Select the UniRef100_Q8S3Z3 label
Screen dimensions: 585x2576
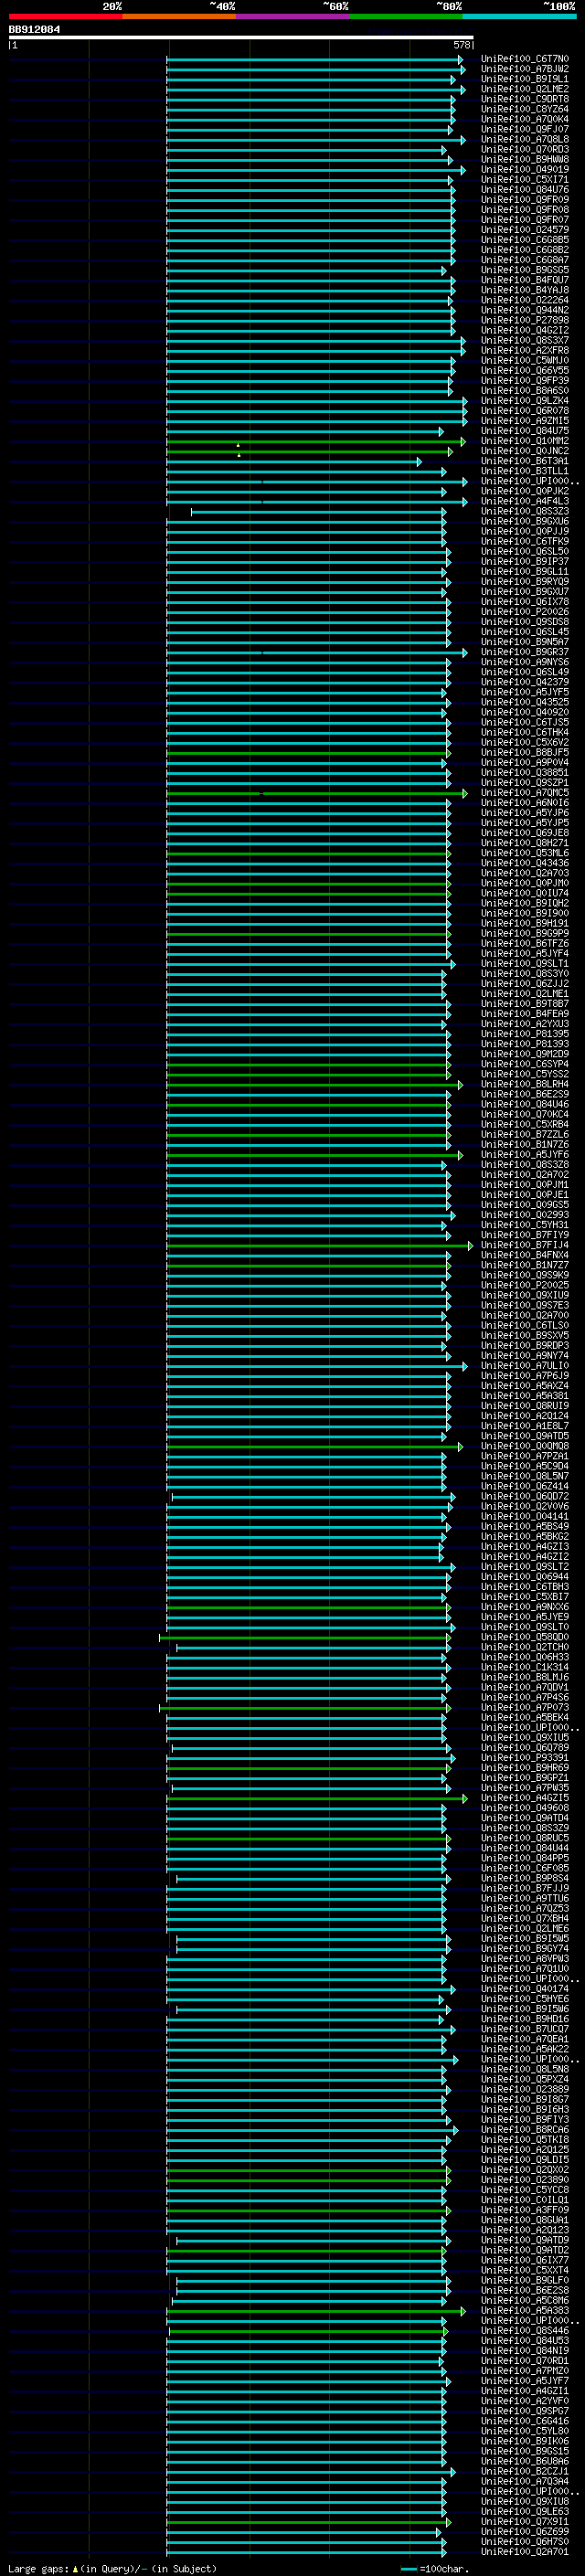pyautogui.click(x=525, y=511)
